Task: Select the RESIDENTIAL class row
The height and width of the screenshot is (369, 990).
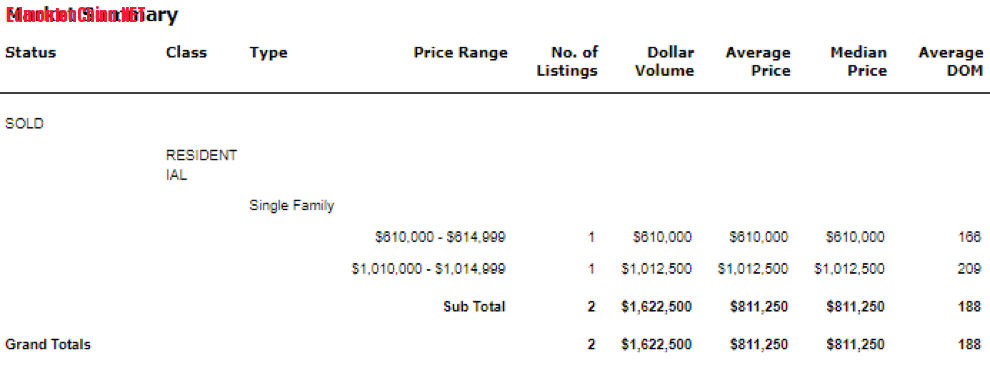Action: pyautogui.click(x=201, y=166)
